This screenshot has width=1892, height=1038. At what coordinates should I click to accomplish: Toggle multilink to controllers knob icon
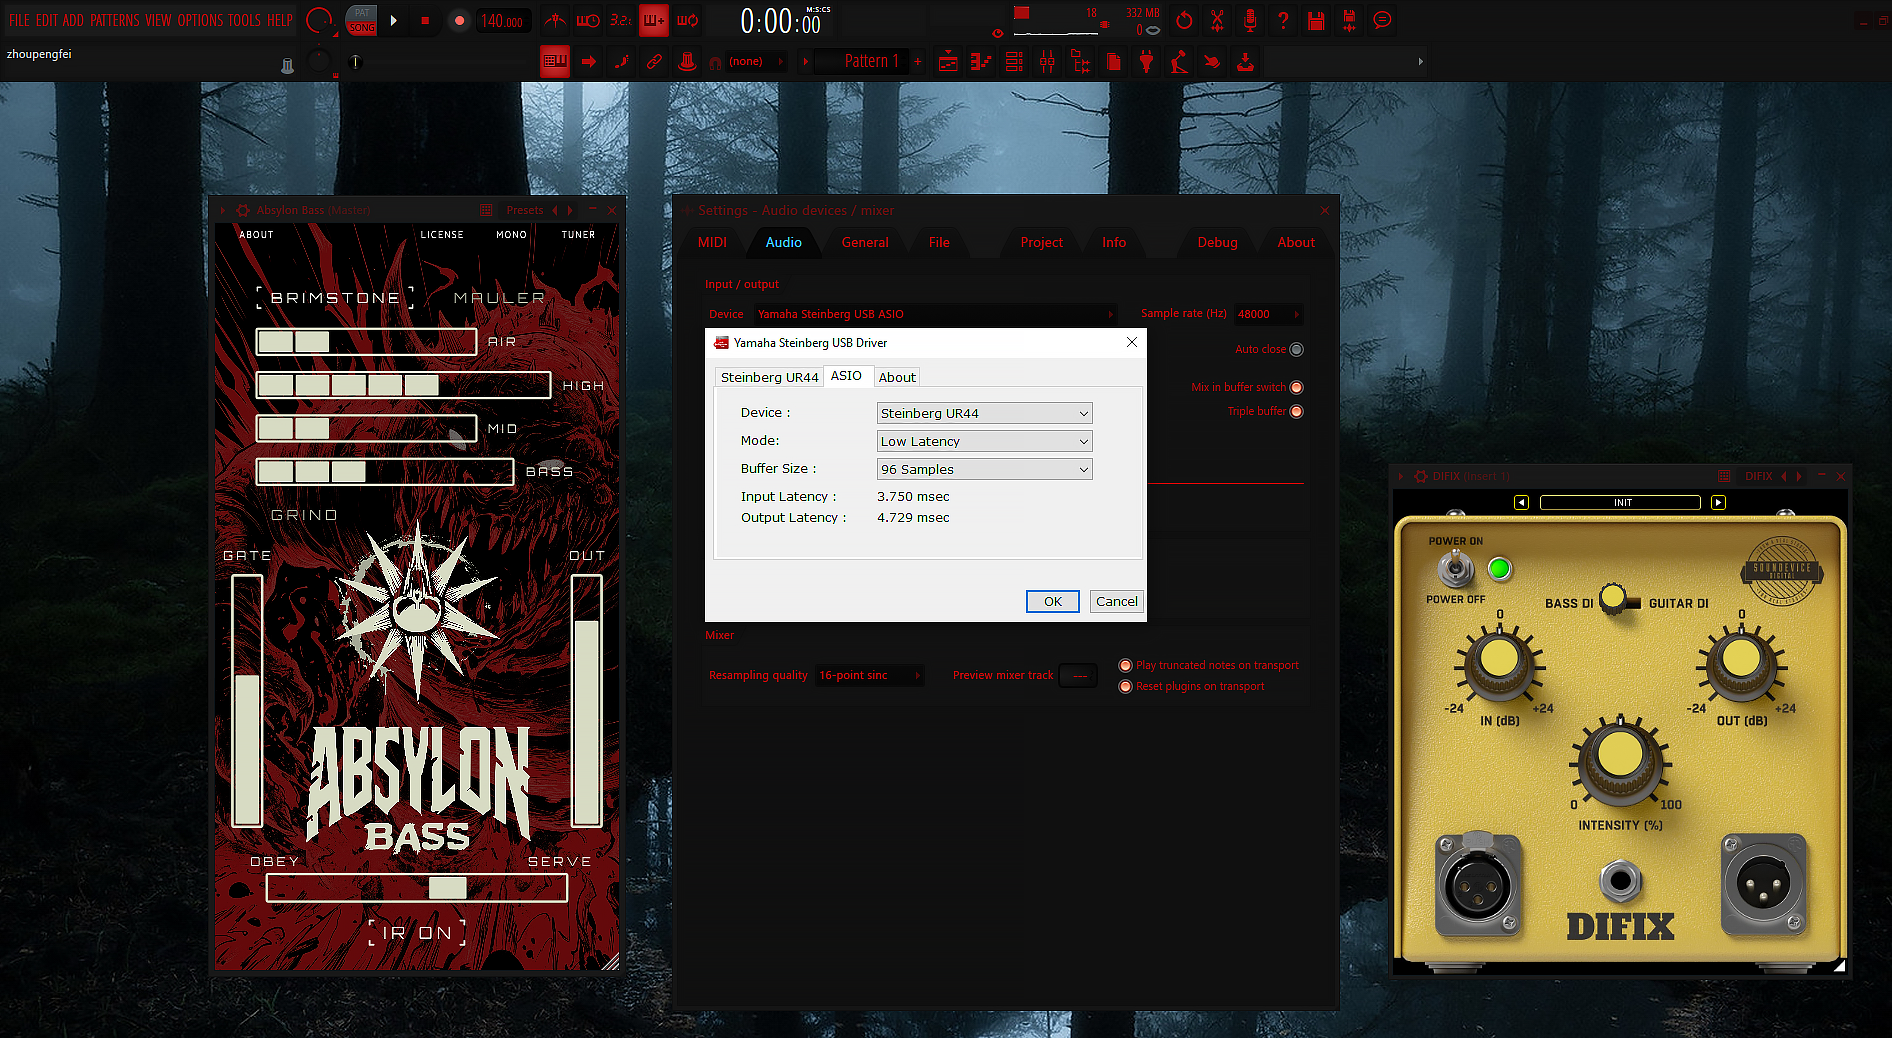(687, 62)
